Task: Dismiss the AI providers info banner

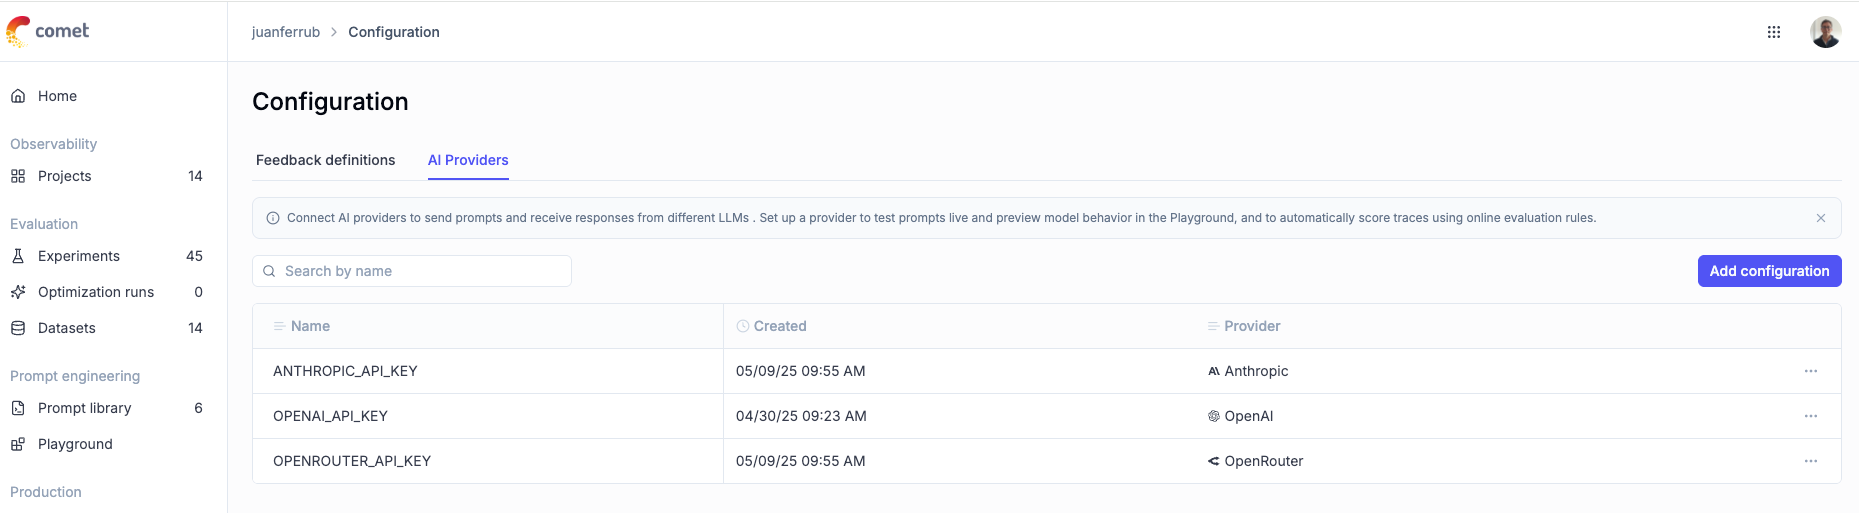Action: tap(1820, 218)
